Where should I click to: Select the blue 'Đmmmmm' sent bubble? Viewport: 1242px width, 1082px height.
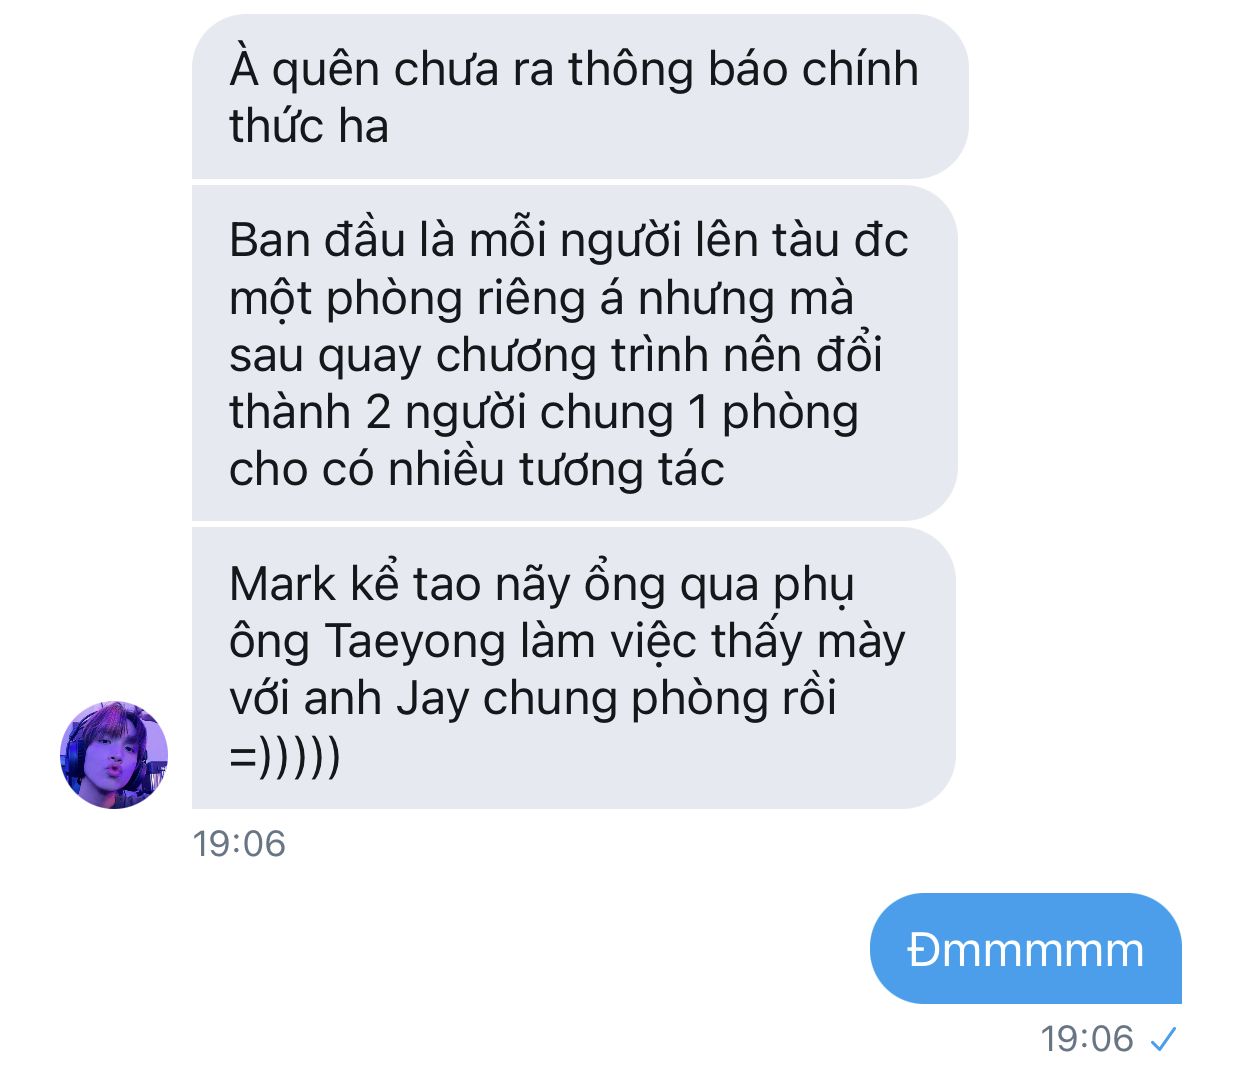[x=1026, y=948]
